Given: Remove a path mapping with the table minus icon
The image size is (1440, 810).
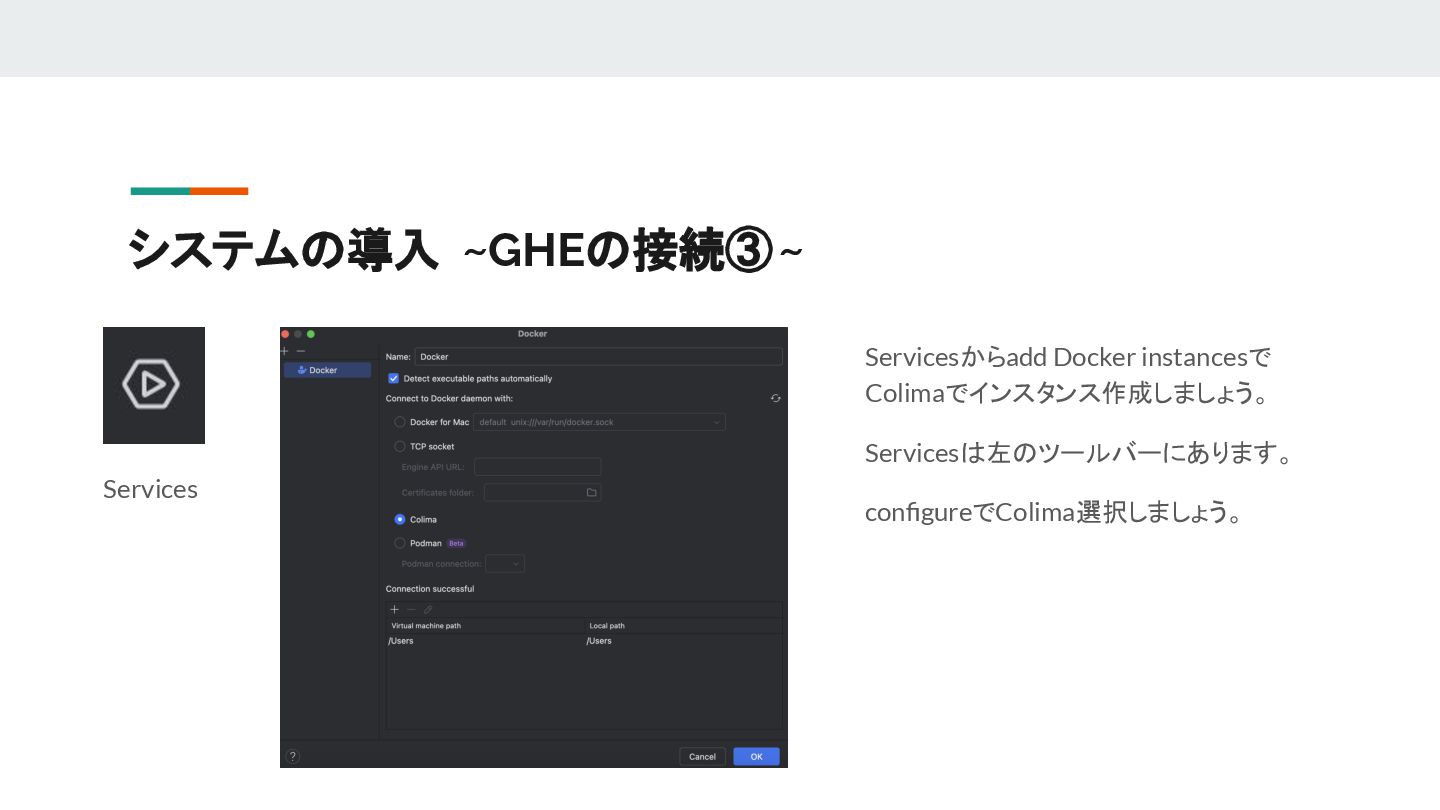Looking at the screenshot, I should (410, 609).
